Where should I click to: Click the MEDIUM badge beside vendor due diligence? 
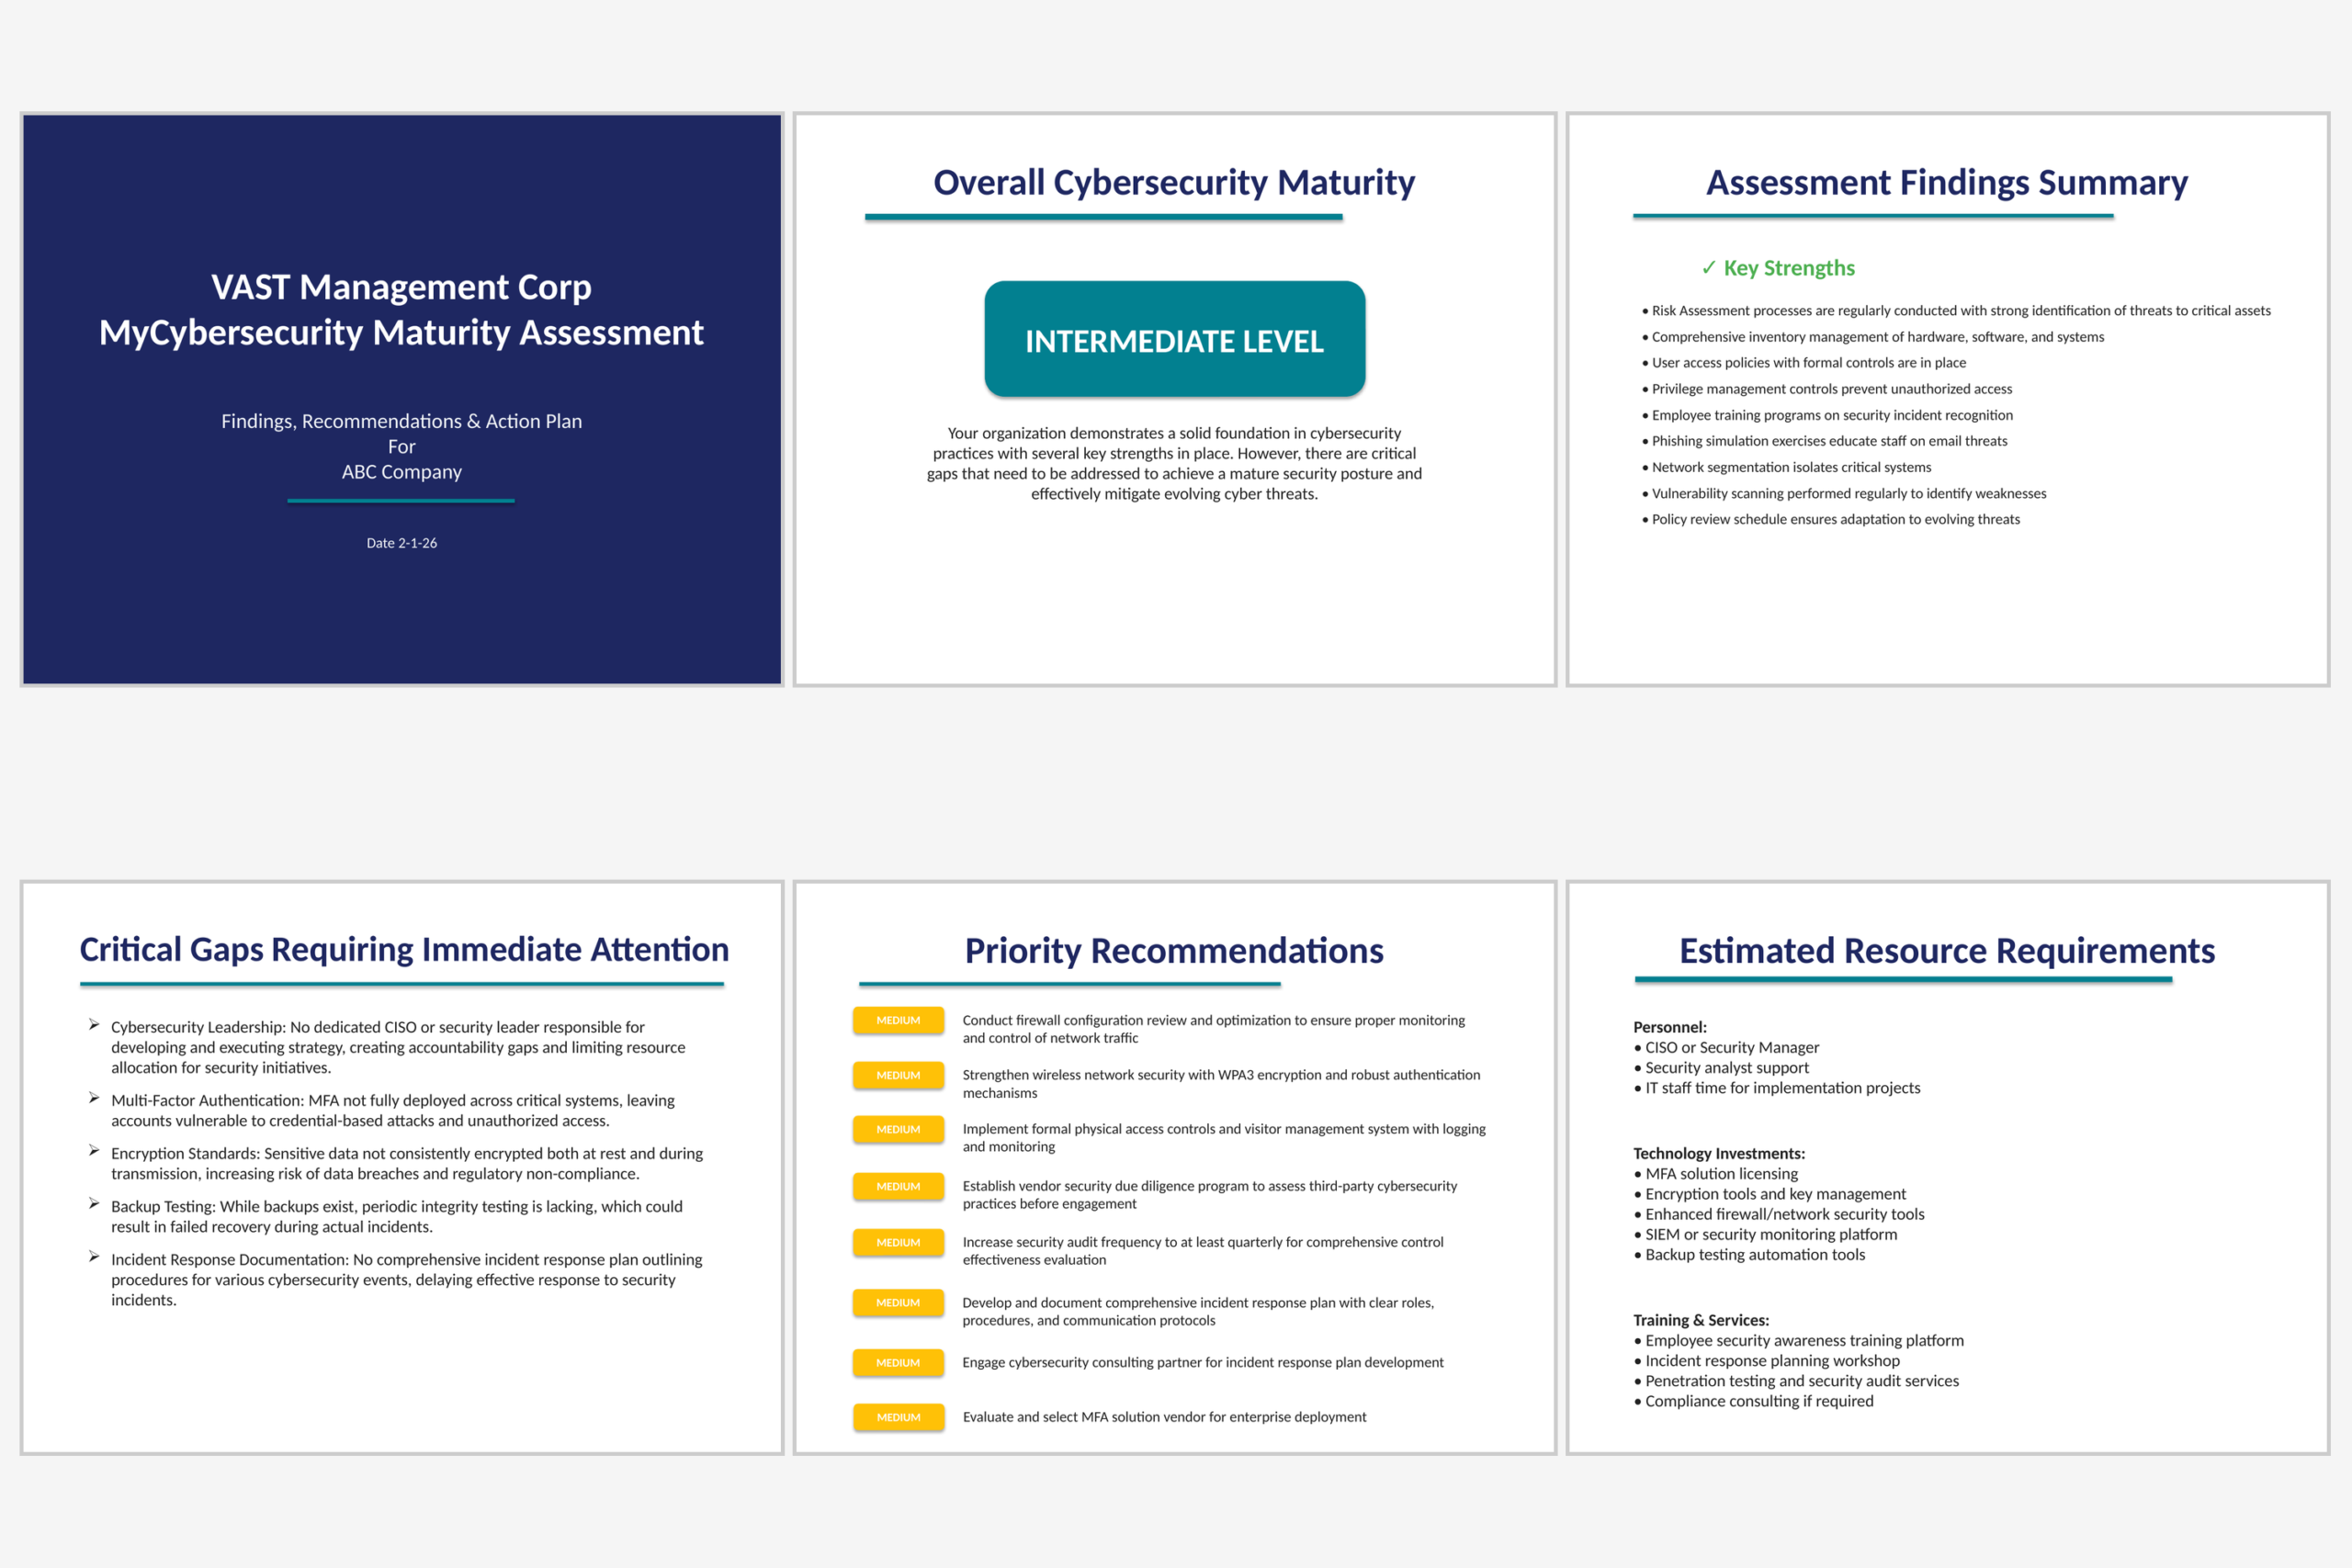(x=898, y=1186)
